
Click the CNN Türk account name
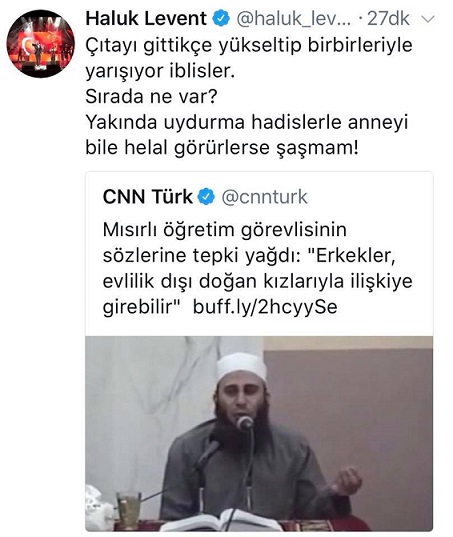coord(148,197)
